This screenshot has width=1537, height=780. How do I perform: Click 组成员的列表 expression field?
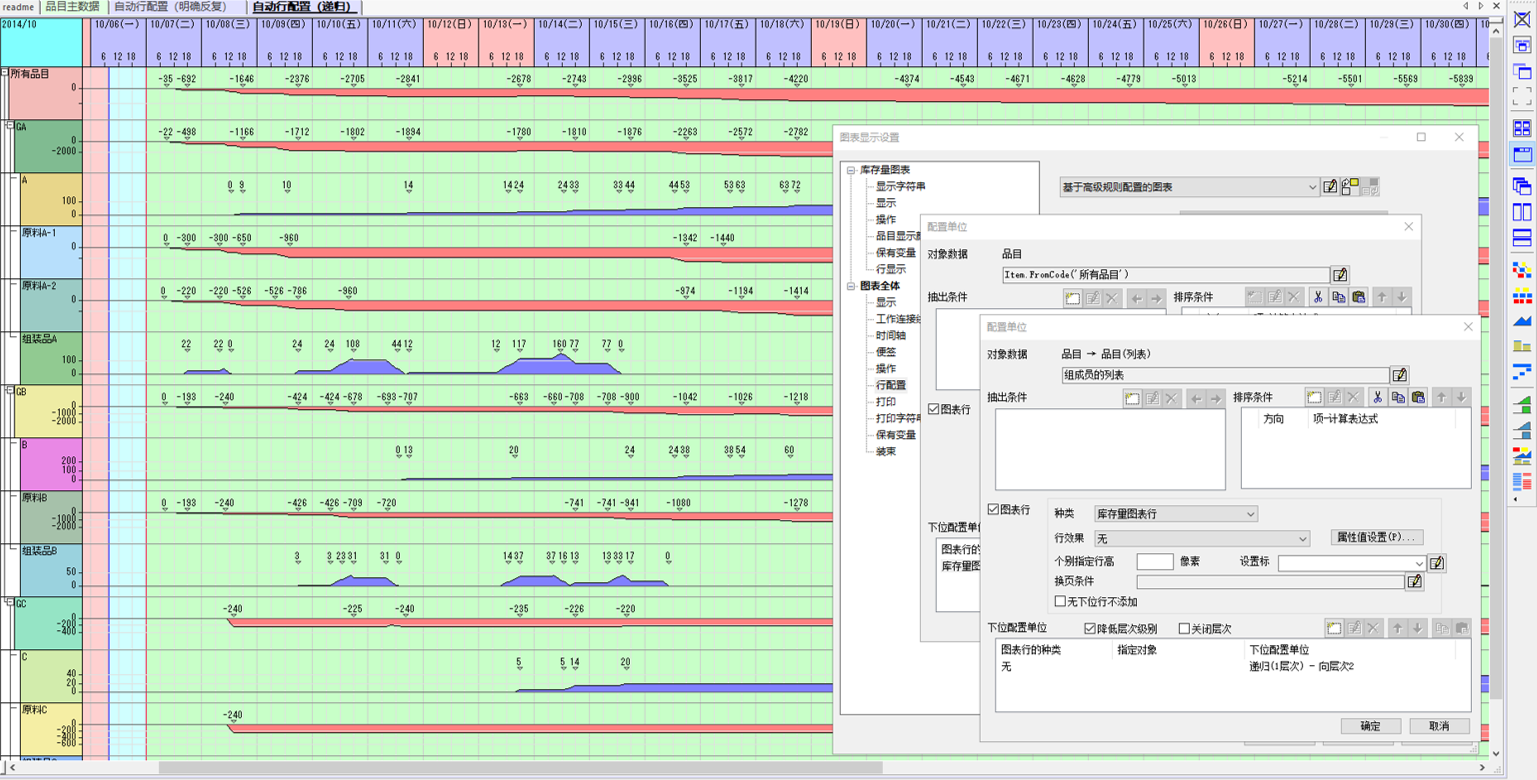(1225, 375)
